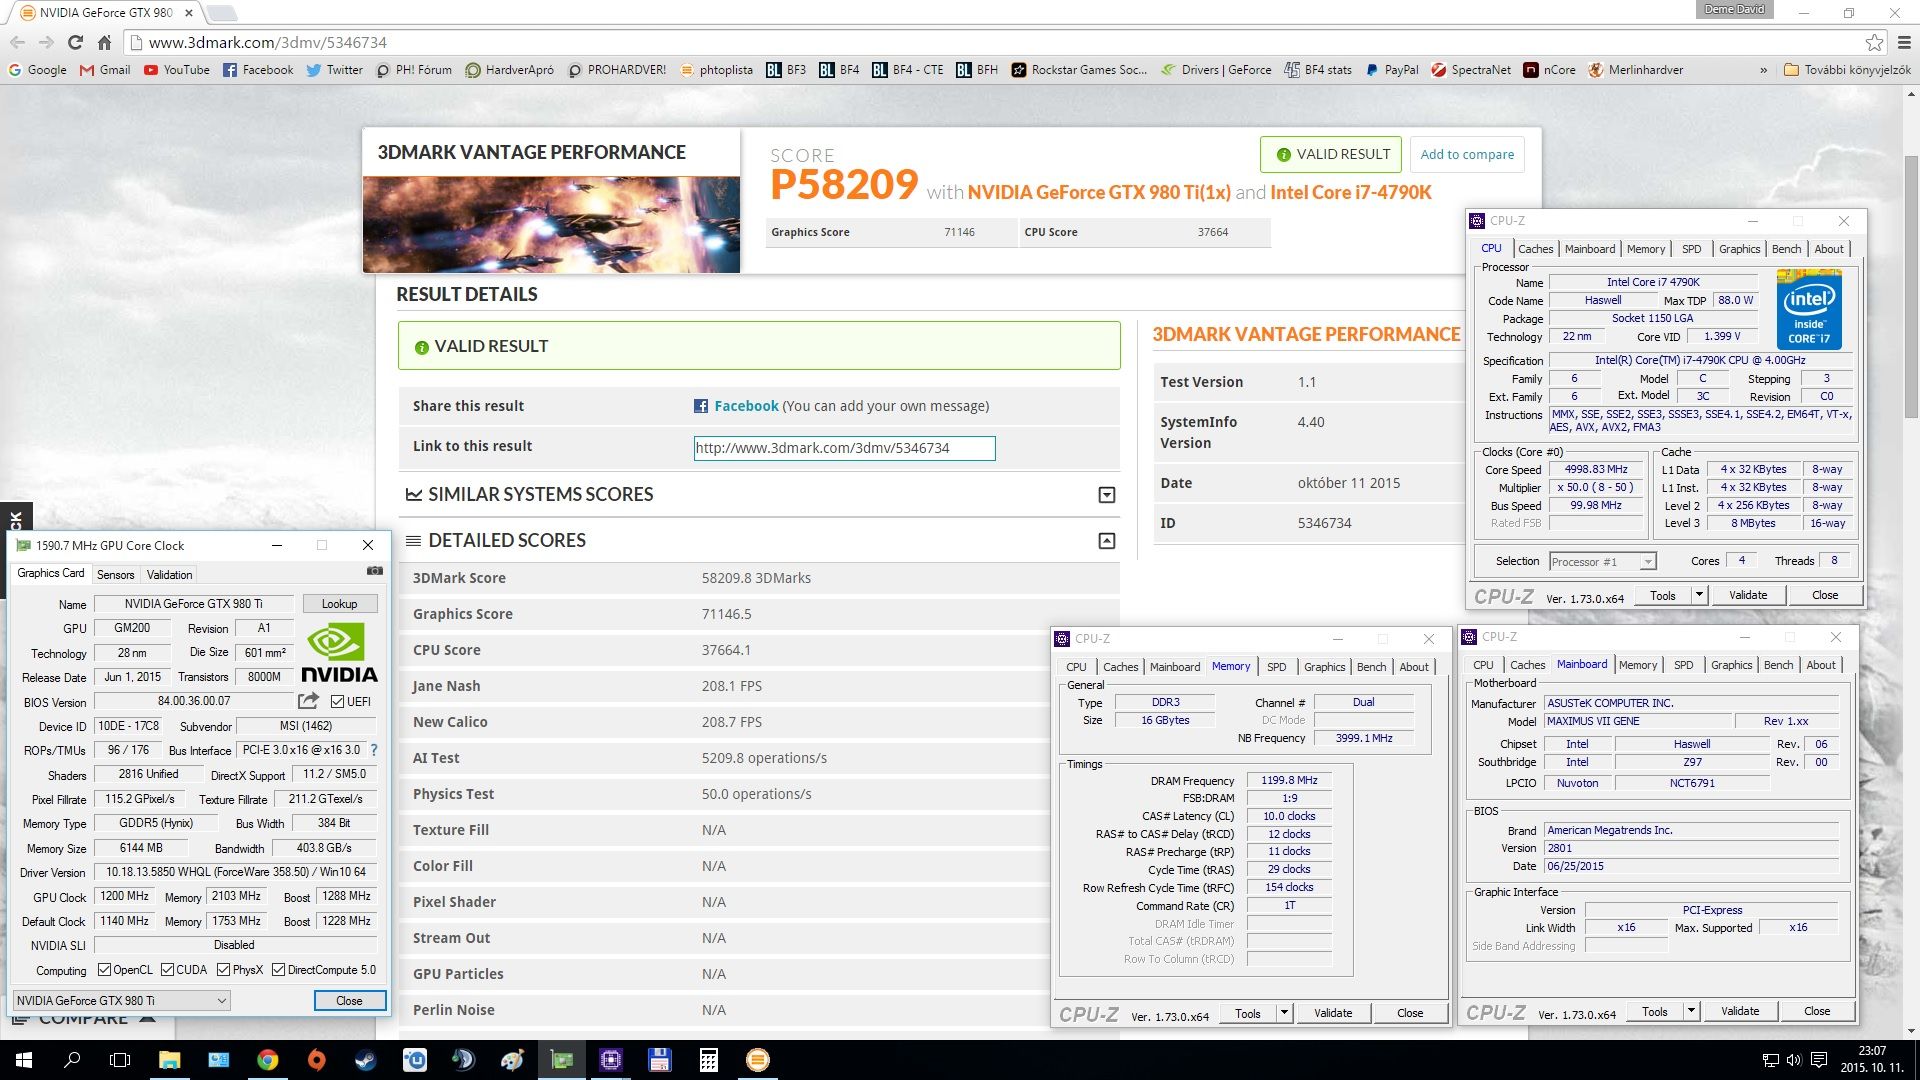Click the Intel inside Core i7 logo

pos(1809,309)
